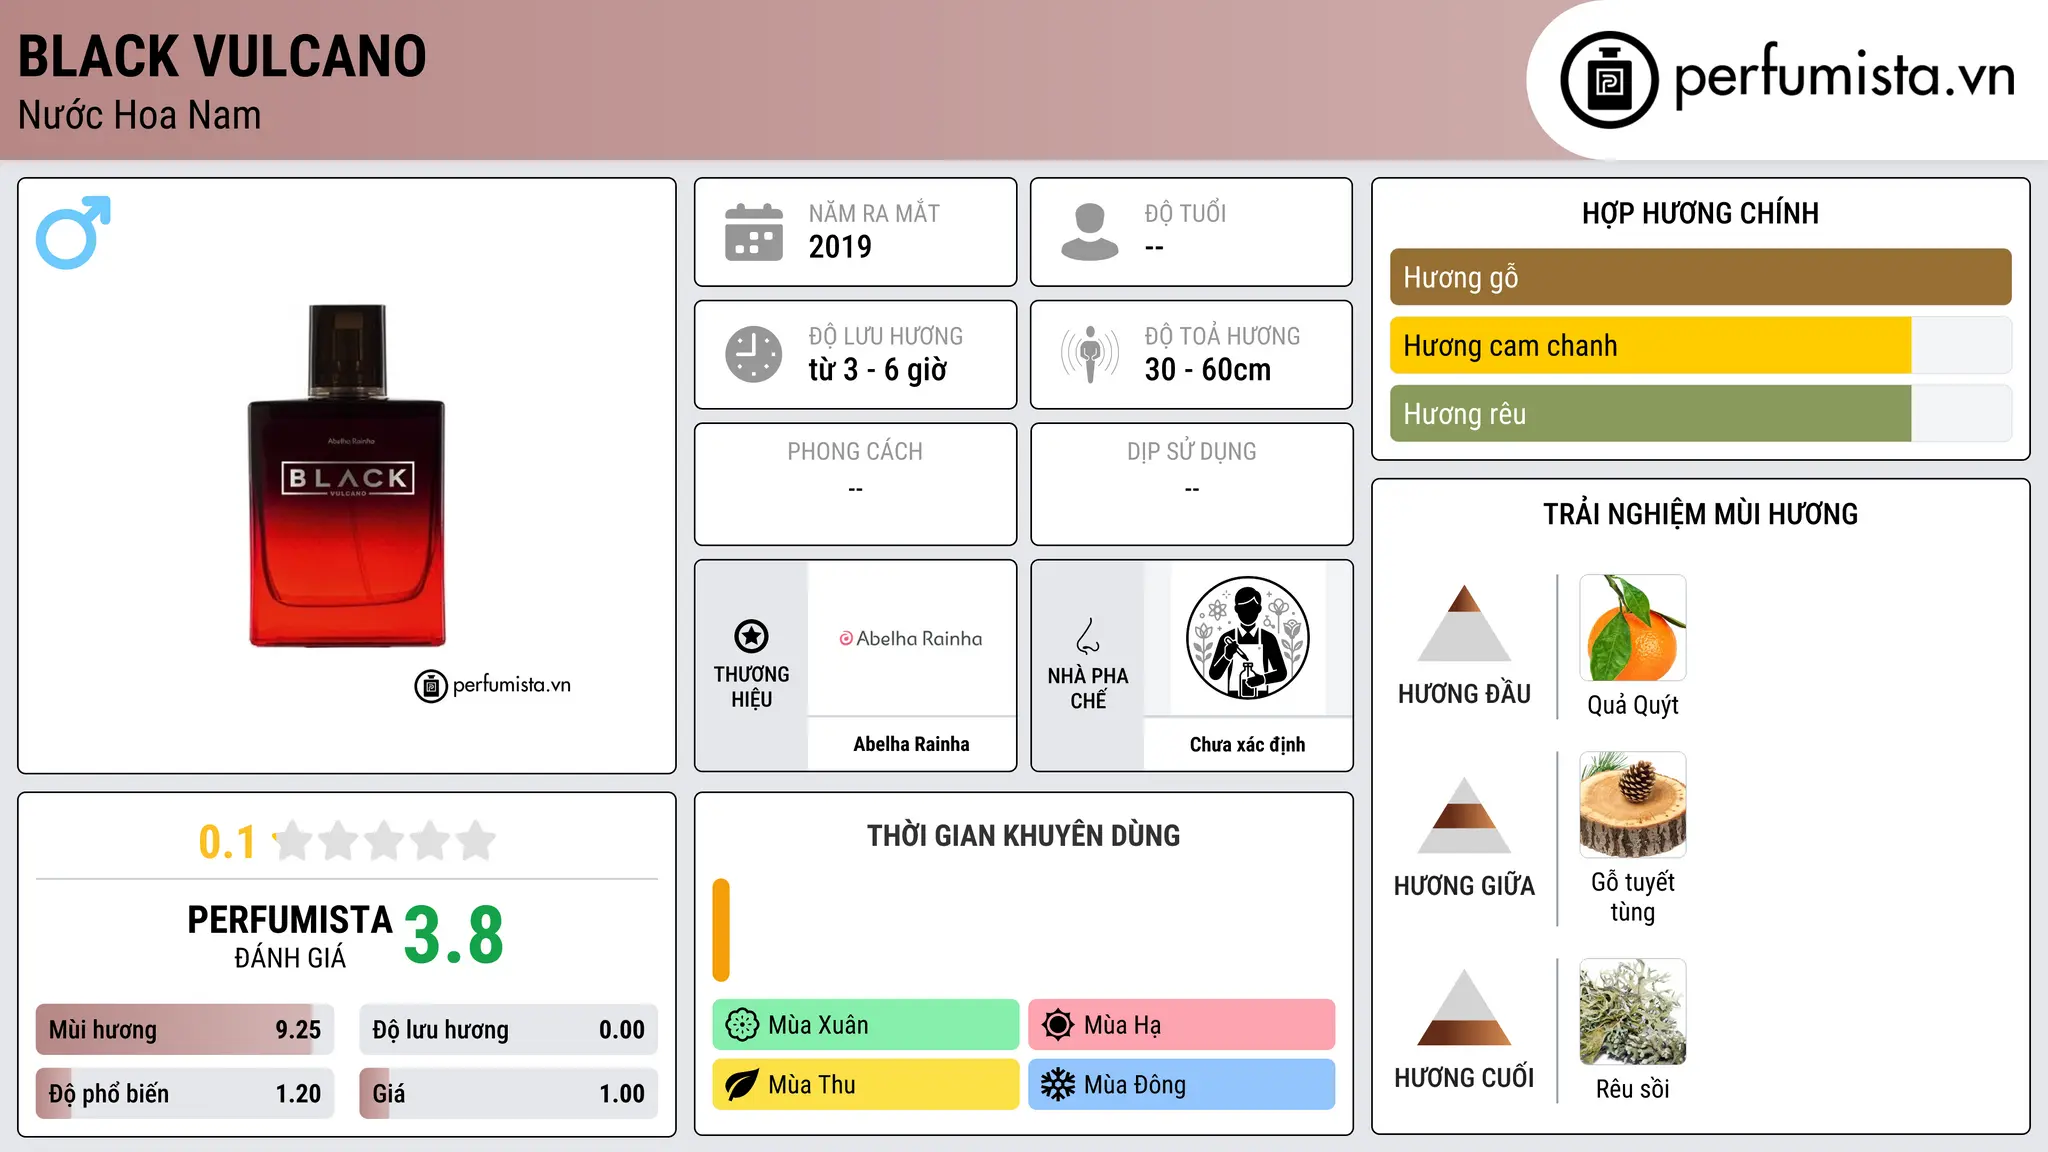
Task: Click the Độ phổ biến 1.20 score bar
Action: coord(185,1093)
